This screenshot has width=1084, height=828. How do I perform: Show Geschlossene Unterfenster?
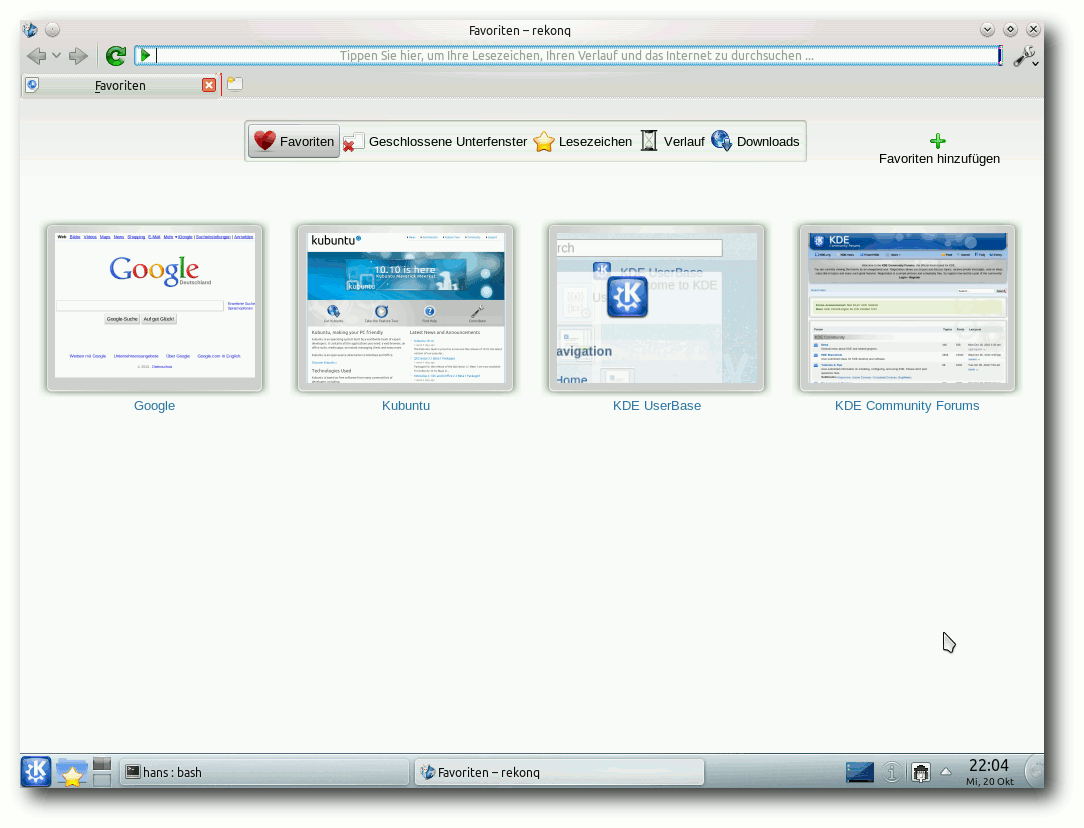436,141
